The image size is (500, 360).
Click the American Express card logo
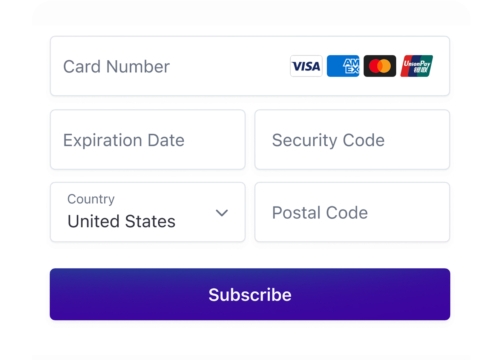[x=343, y=66]
